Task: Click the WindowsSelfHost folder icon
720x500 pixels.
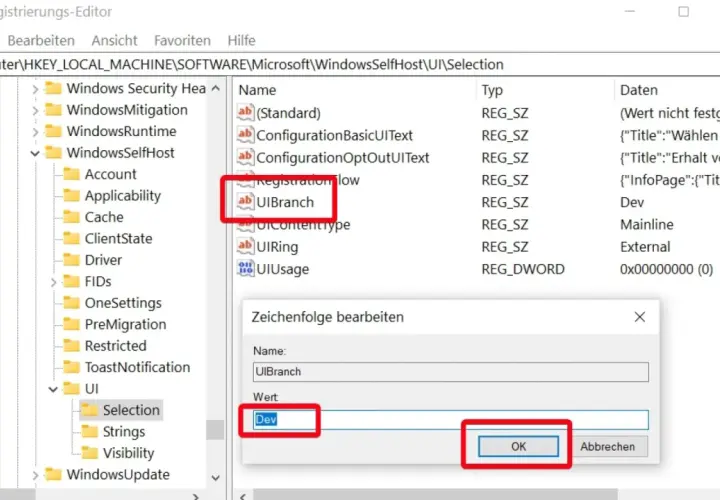Action: coord(53,152)
